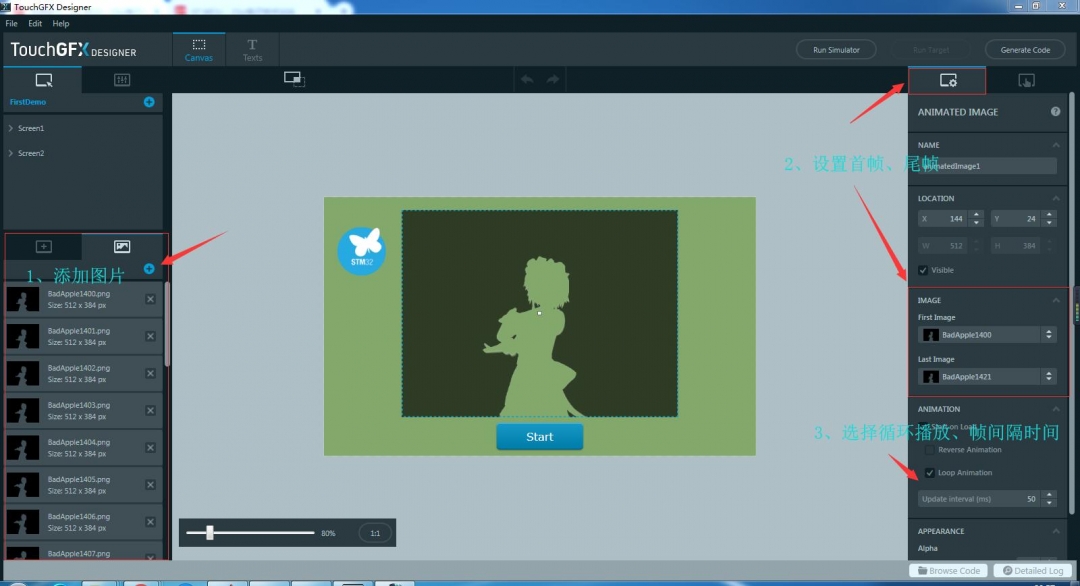
Task: Increase the Update interval value
Action: click(1049, 494)
